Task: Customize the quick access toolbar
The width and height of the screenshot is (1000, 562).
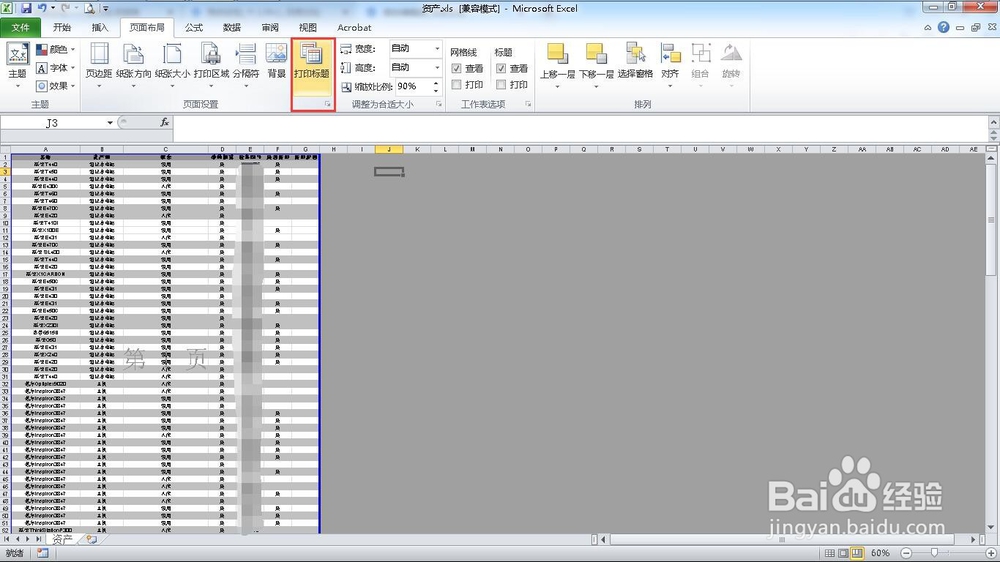Action: 105,9
